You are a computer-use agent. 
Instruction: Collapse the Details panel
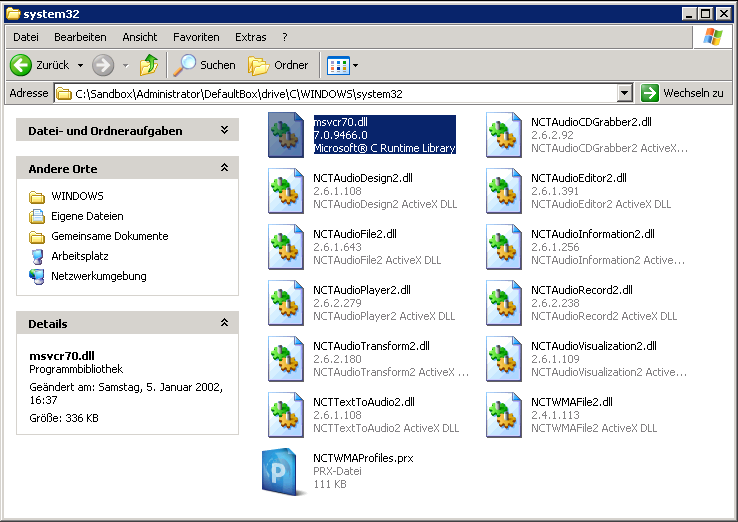[x=225, y=322]
